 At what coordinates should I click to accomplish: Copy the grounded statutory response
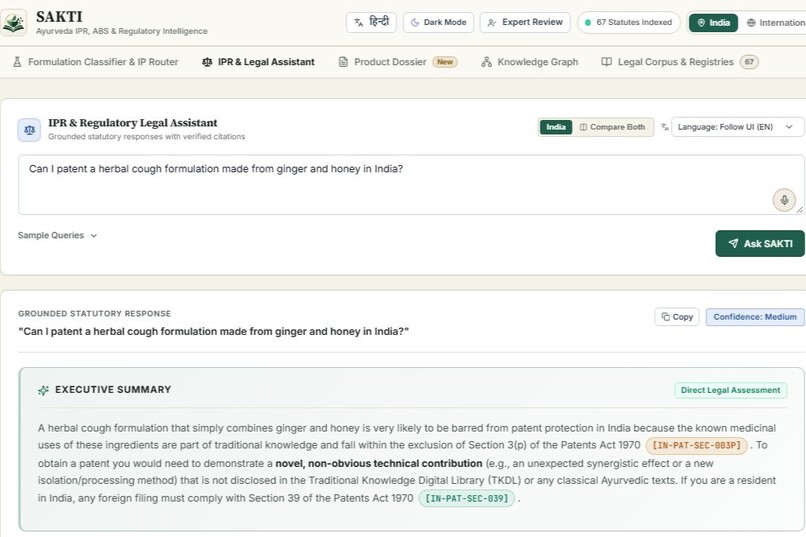677,317
